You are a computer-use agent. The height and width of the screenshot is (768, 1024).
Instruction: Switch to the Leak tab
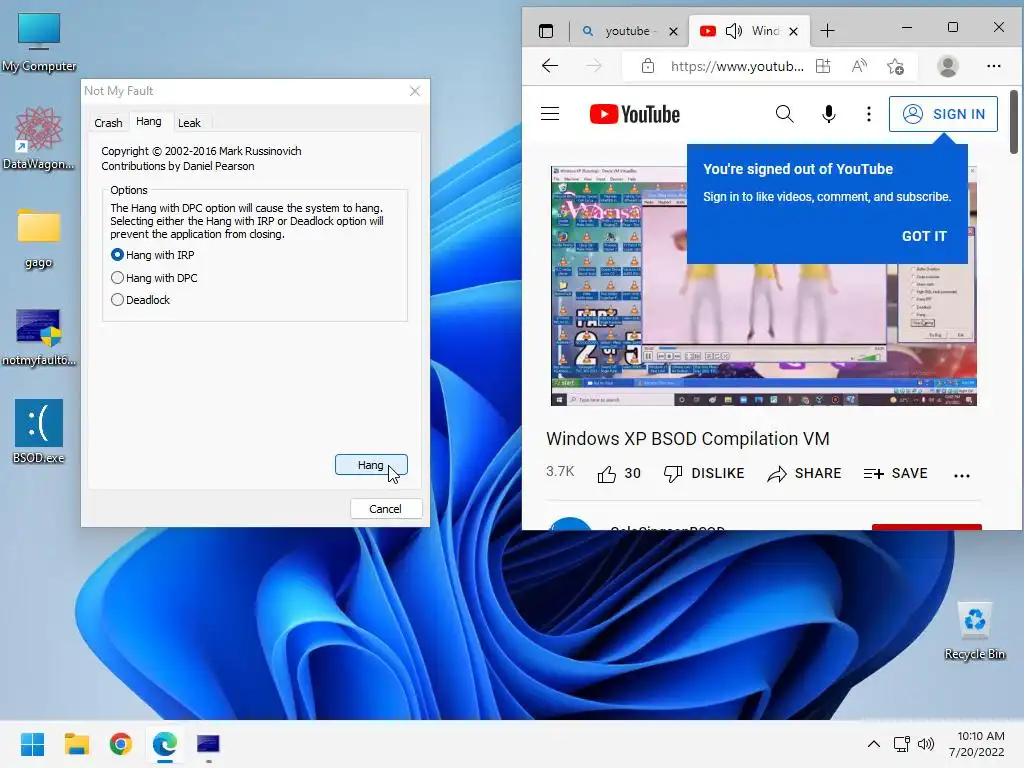pyautogui.click(x=189, y=123)
